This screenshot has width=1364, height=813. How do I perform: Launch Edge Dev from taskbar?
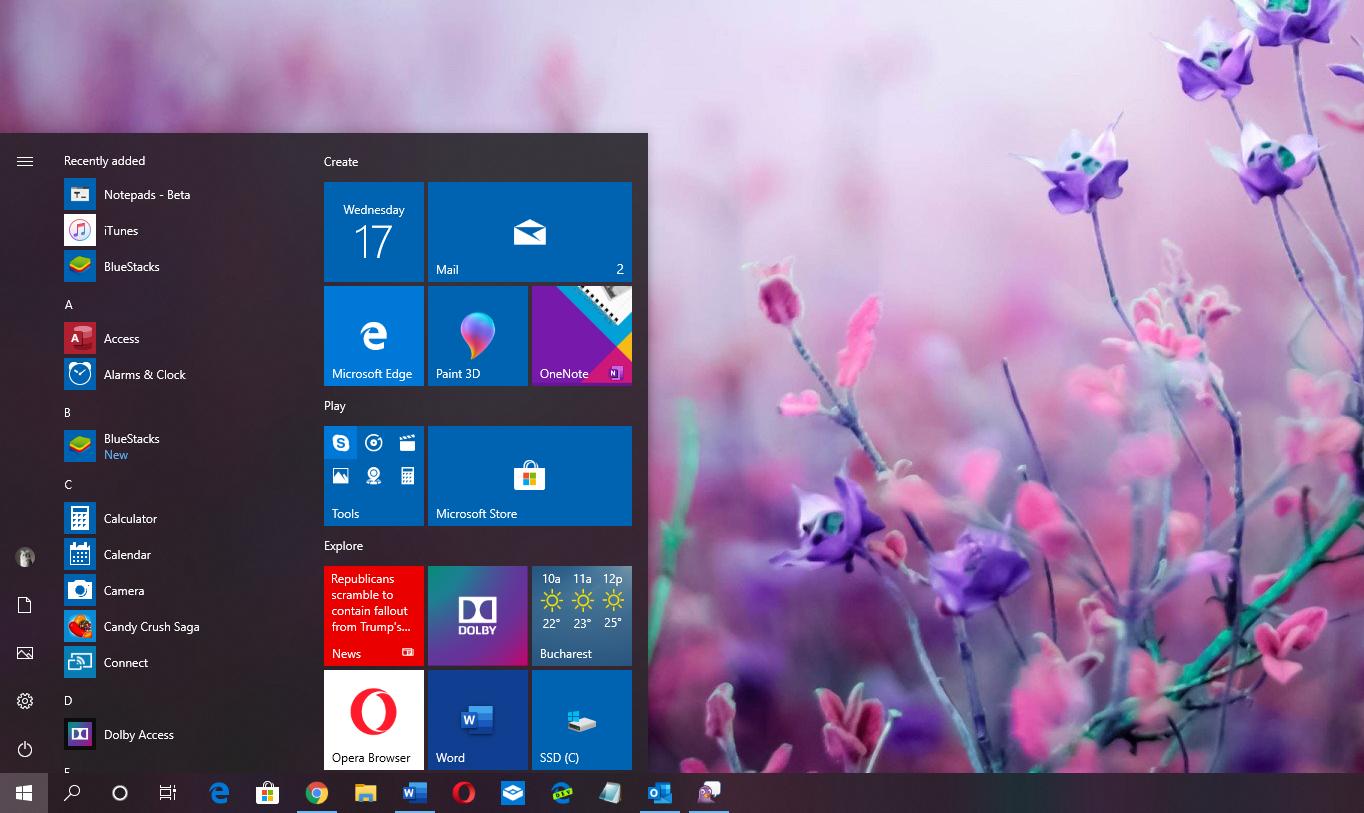[561, 793]
